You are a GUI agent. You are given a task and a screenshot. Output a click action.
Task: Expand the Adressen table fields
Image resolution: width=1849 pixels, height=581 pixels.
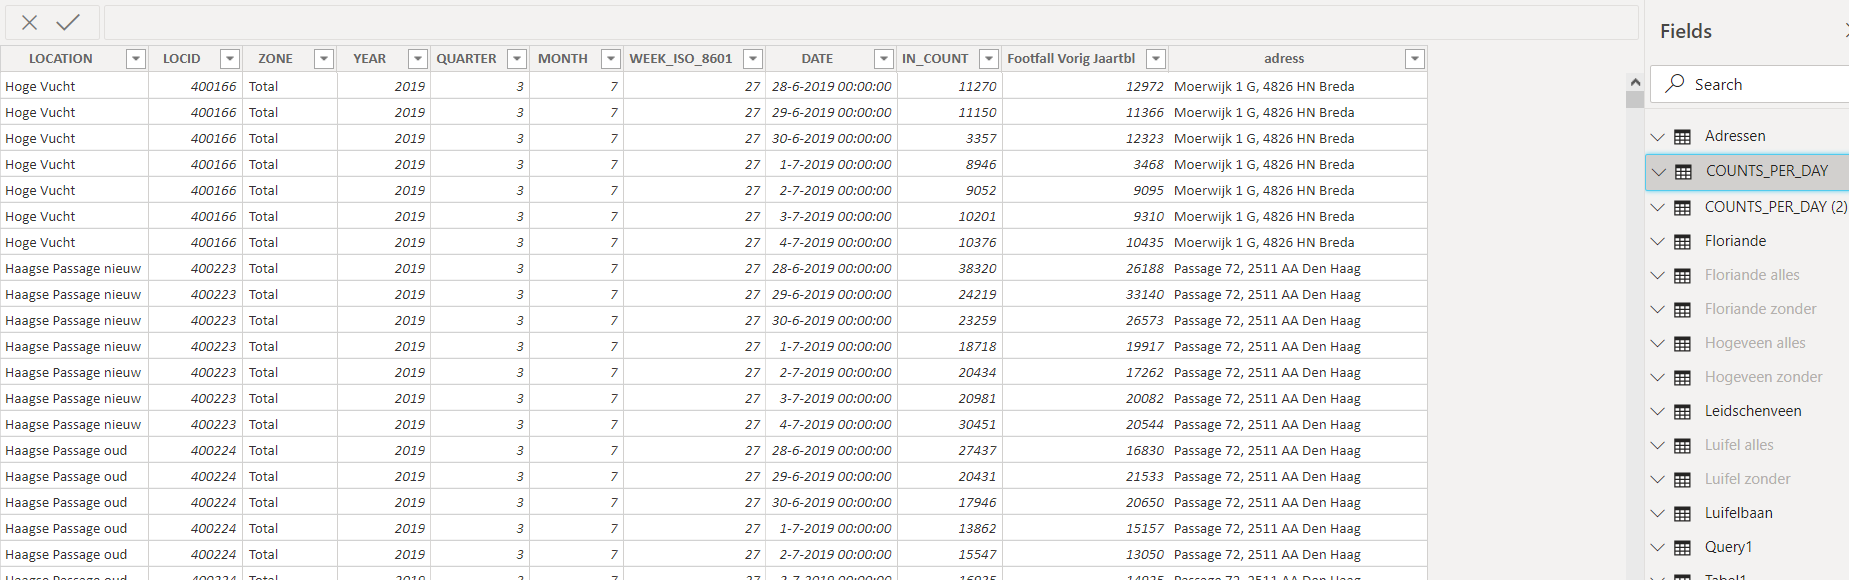coord(1658,137)
